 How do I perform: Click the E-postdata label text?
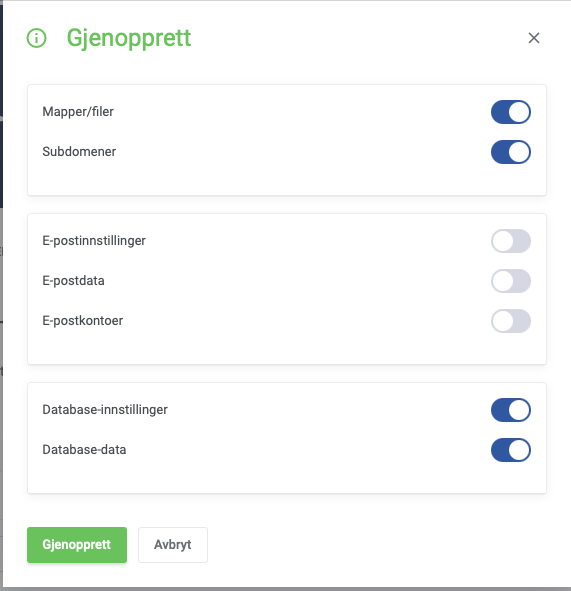(73, 281)
